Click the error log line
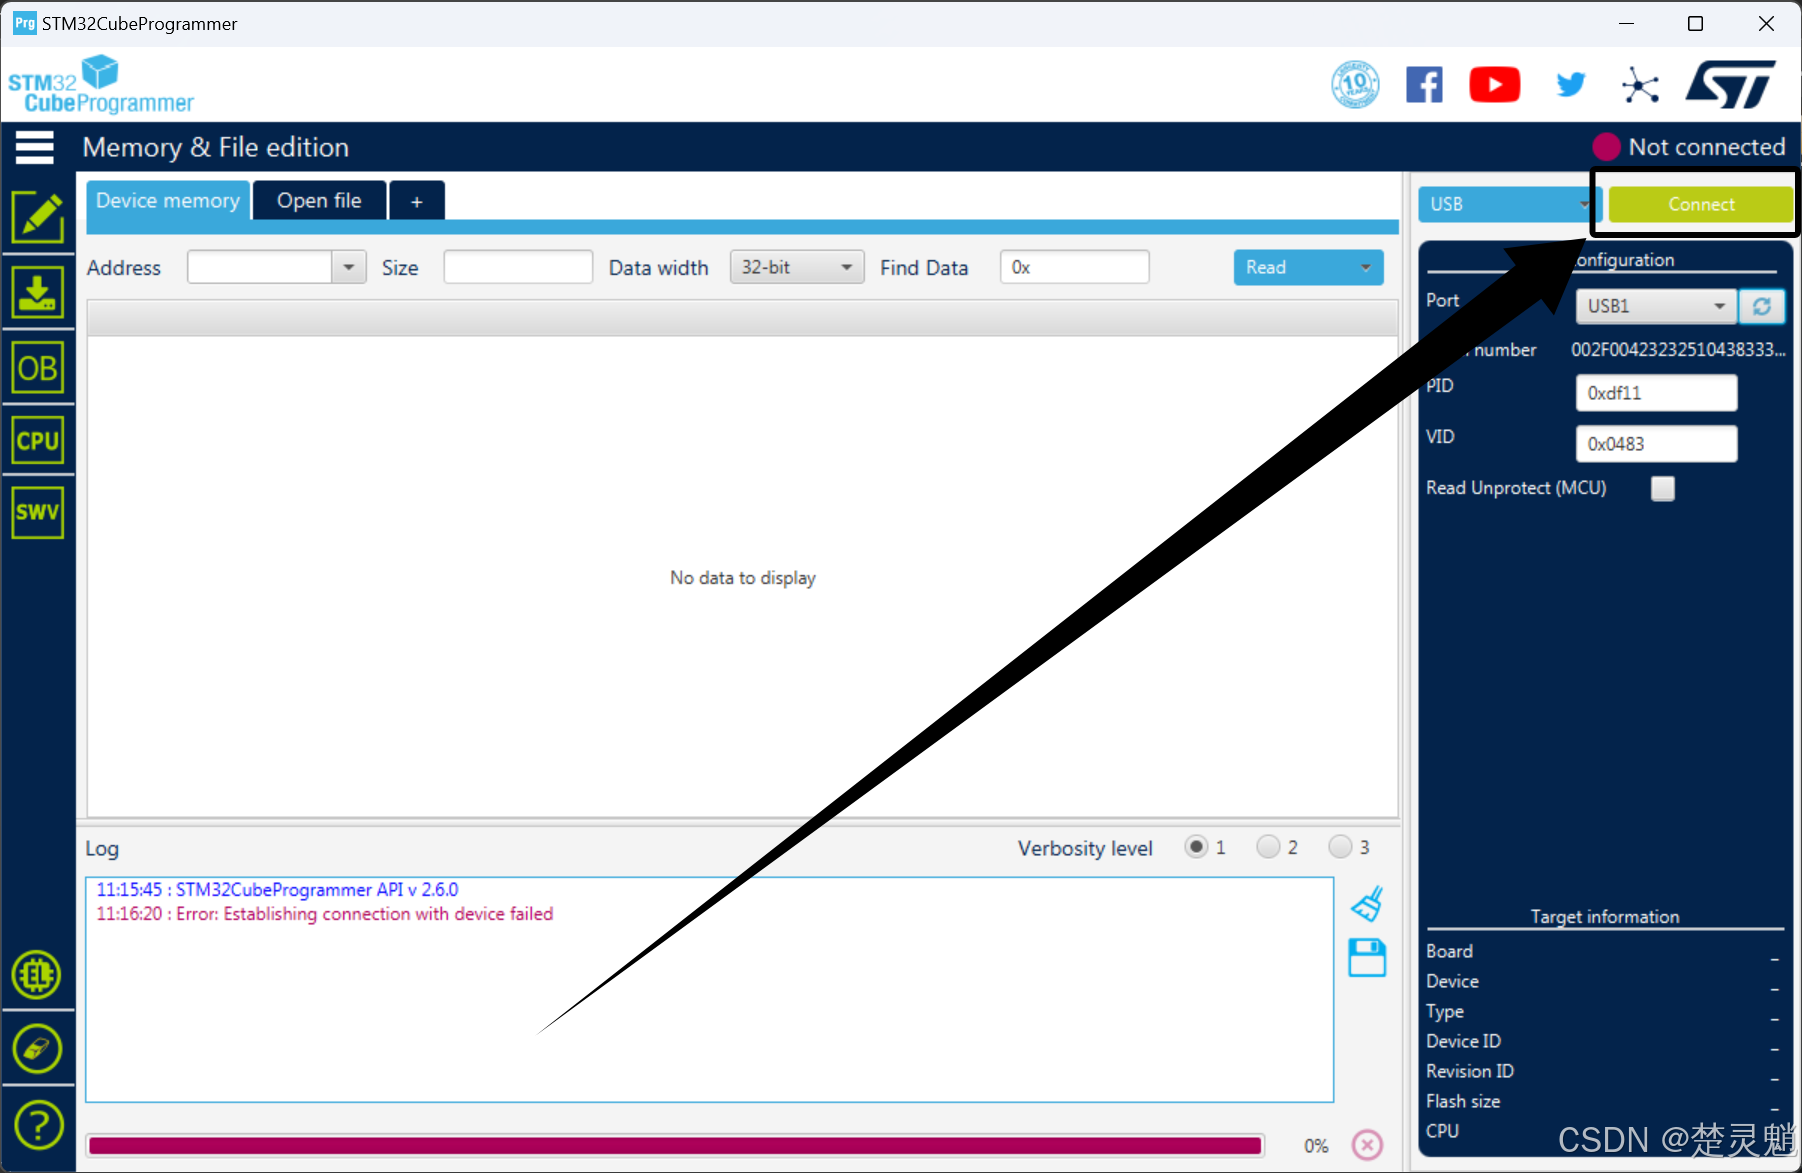 [325, 914]
